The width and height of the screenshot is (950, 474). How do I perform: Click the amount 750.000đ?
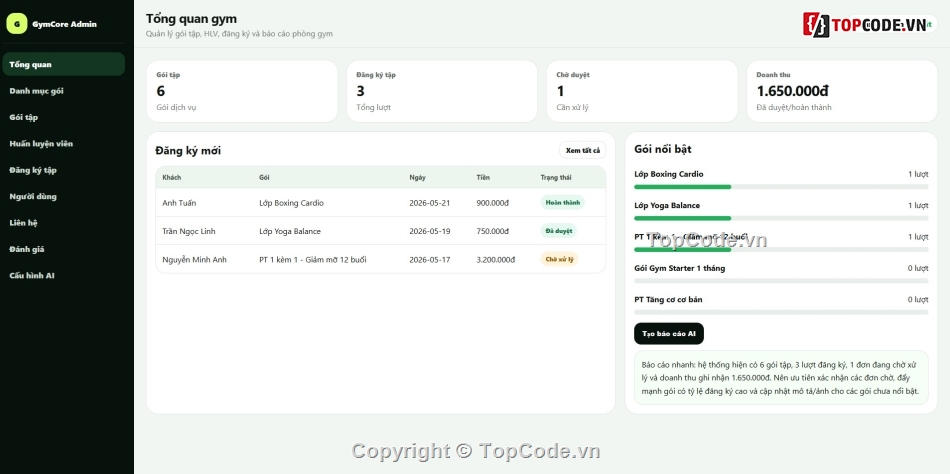493,231
